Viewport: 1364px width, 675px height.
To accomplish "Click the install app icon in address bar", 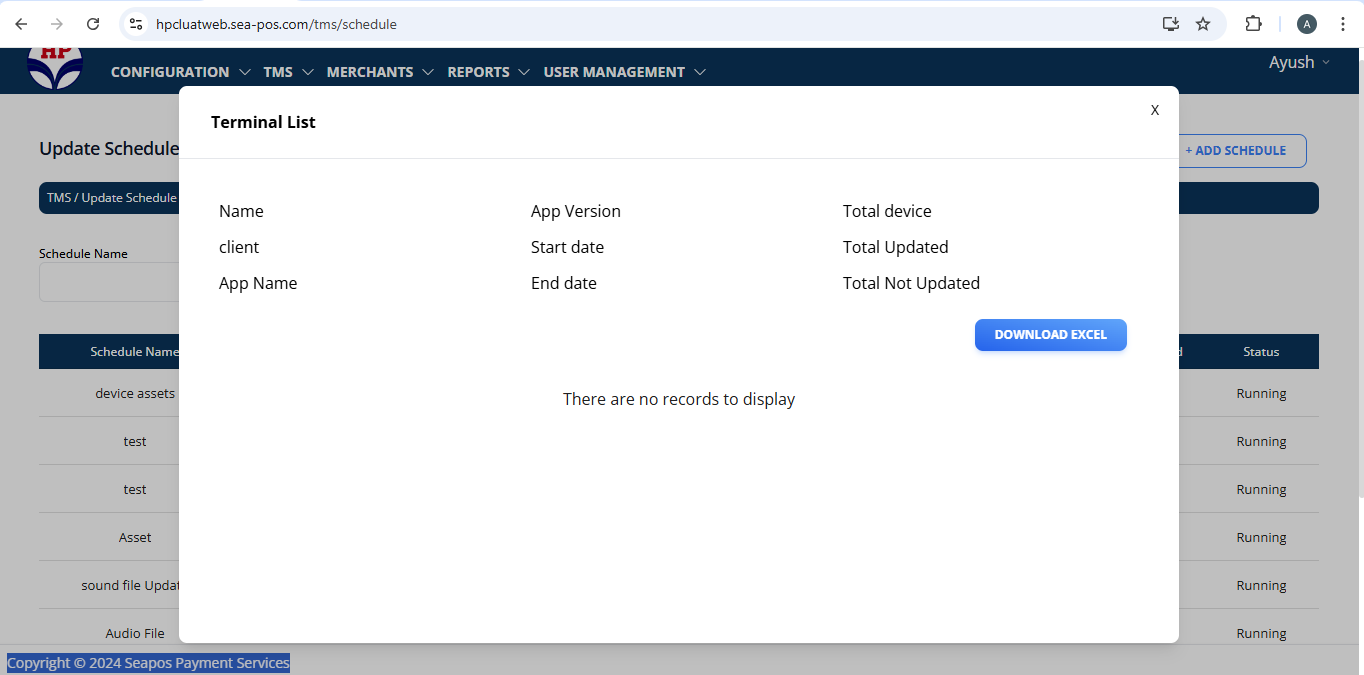I will 1170,24.
